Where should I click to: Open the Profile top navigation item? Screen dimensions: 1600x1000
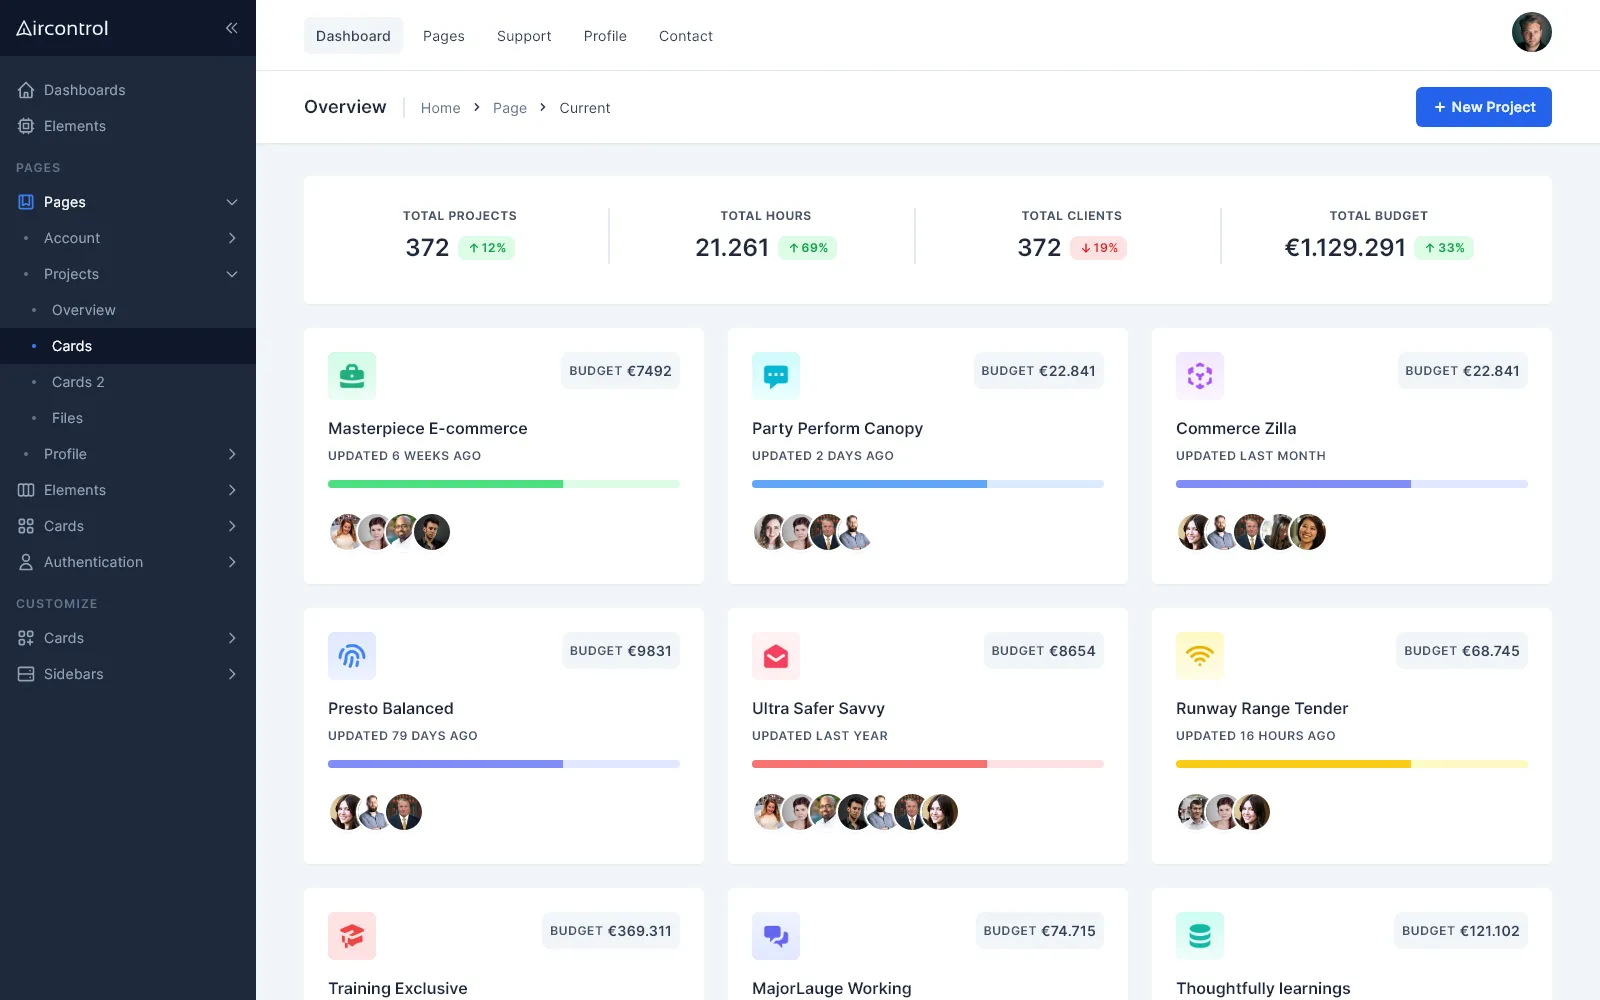click(605, 36)
